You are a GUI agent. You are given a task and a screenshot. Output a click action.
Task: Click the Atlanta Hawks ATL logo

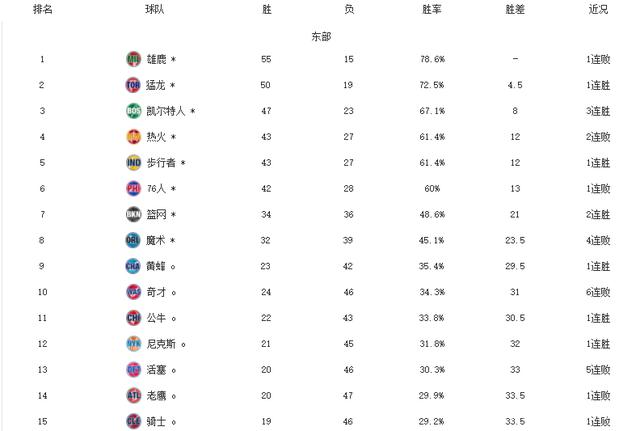point(133,395)
